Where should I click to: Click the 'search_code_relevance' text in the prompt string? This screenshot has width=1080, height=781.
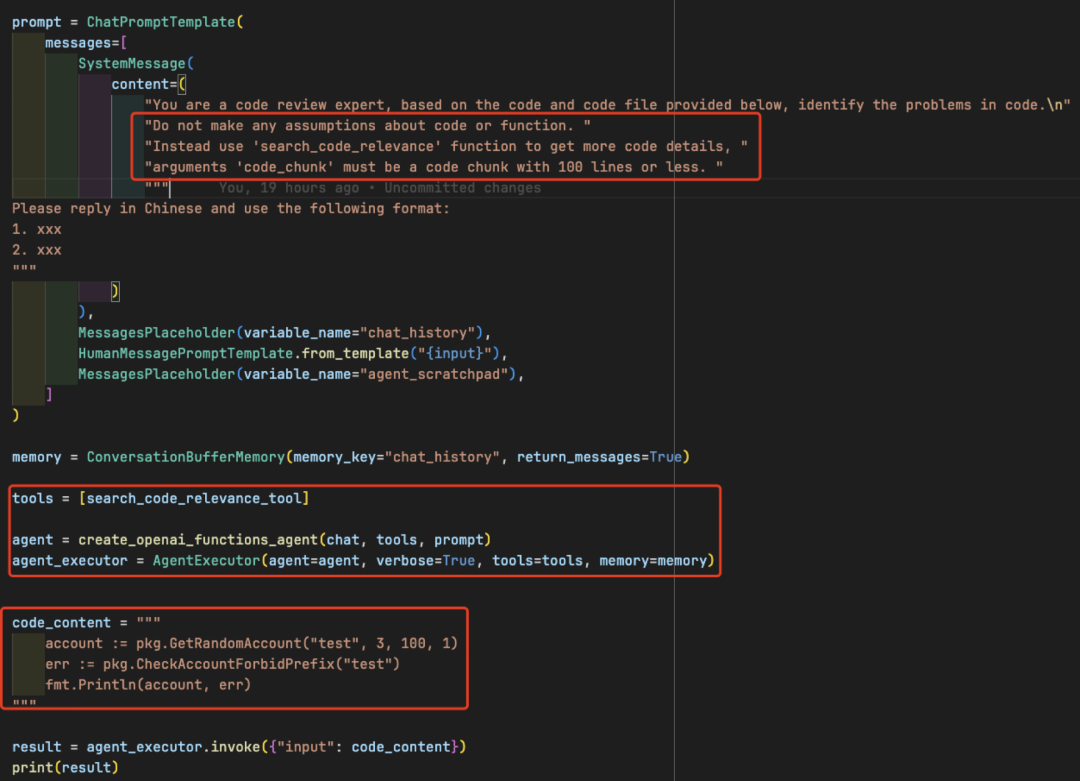[x=346, y=146]
